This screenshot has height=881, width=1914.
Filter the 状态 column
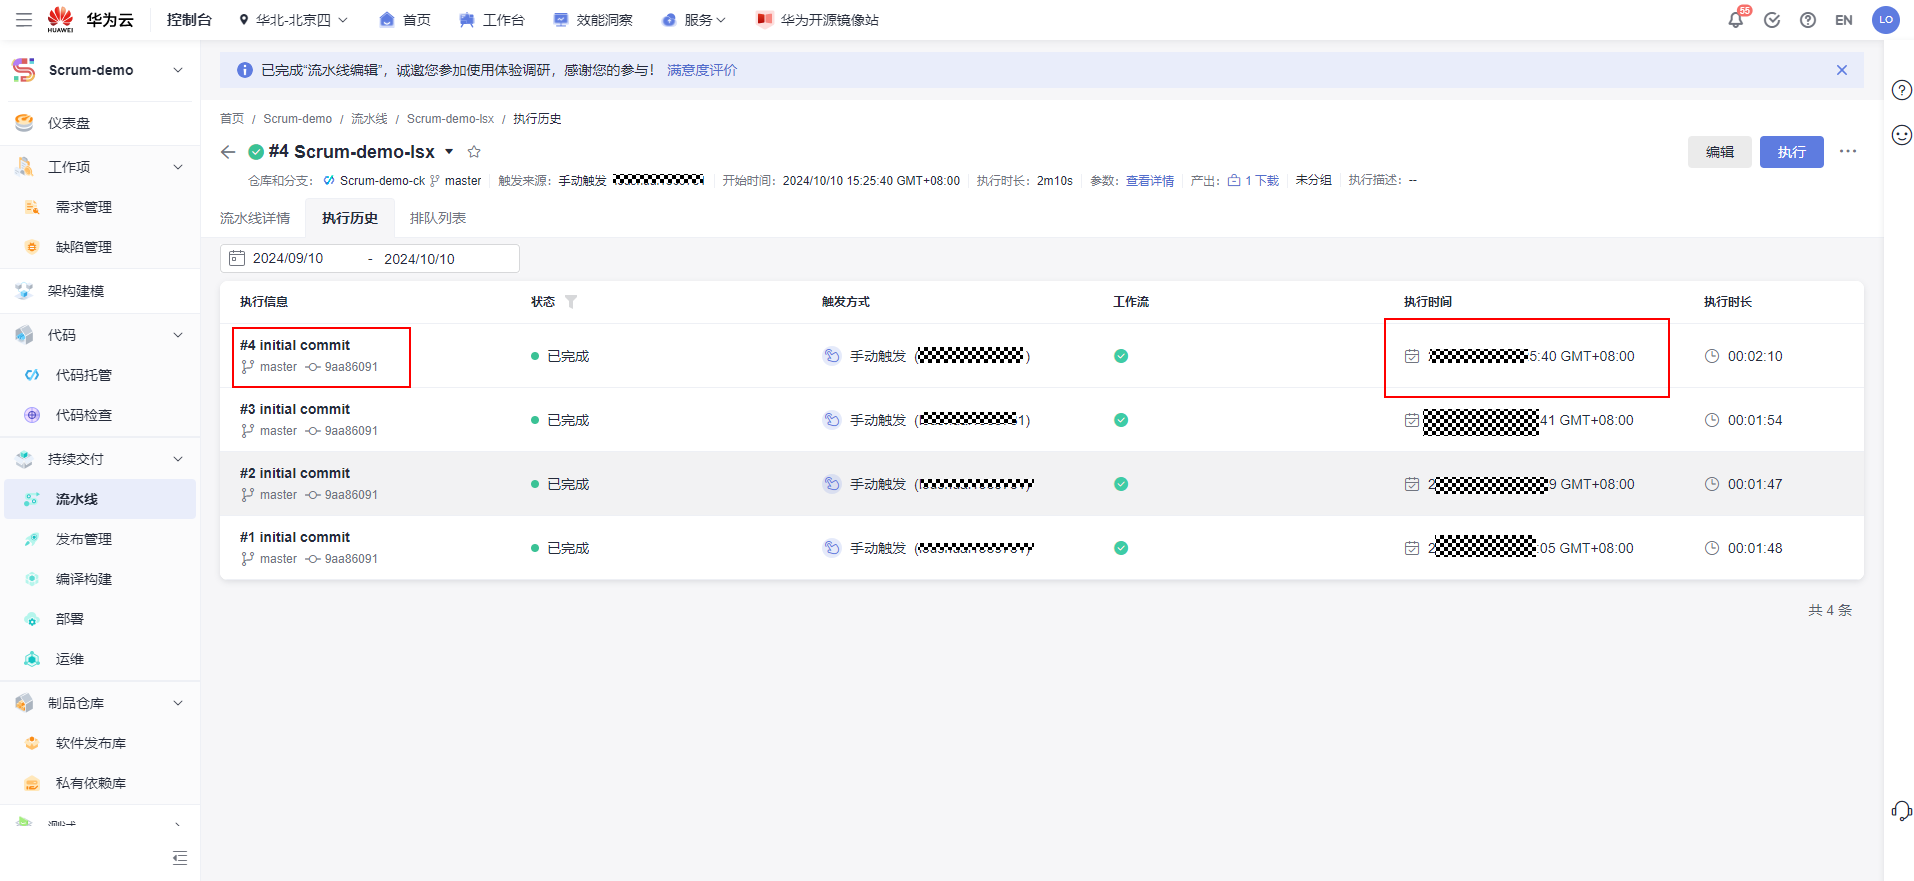(571, 302)
